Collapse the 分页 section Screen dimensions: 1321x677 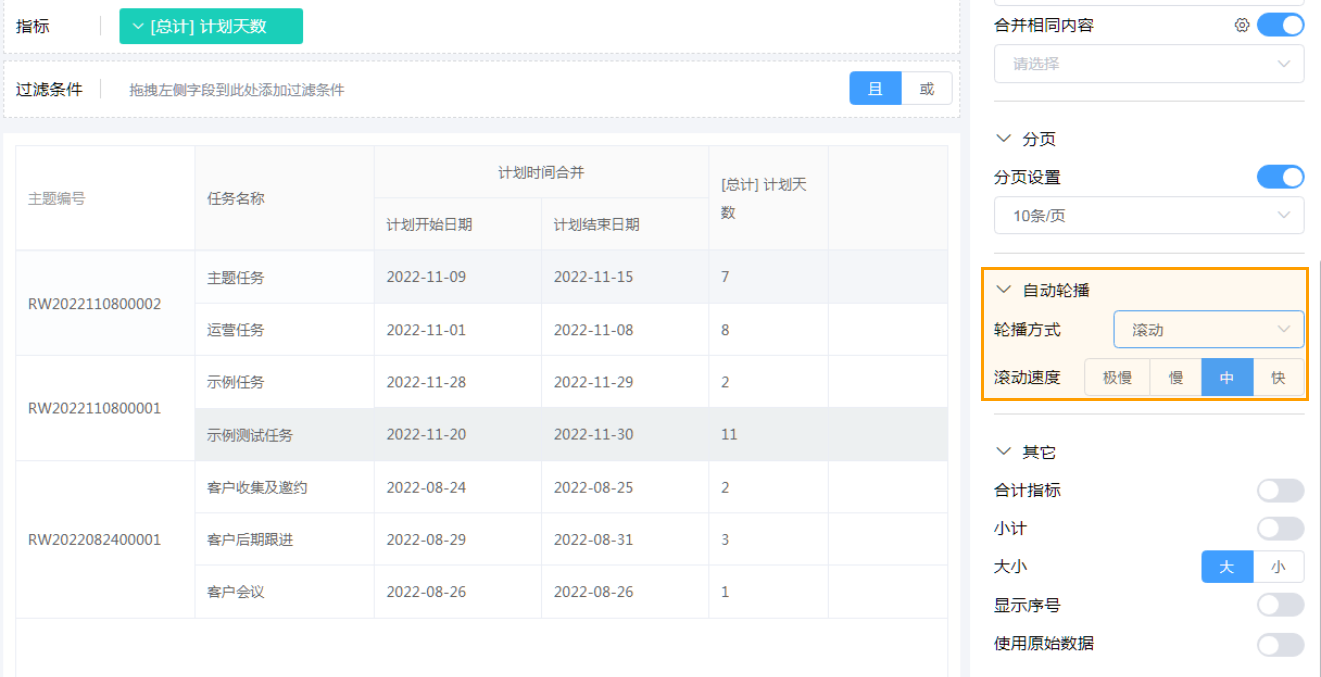coord(1004,139)
